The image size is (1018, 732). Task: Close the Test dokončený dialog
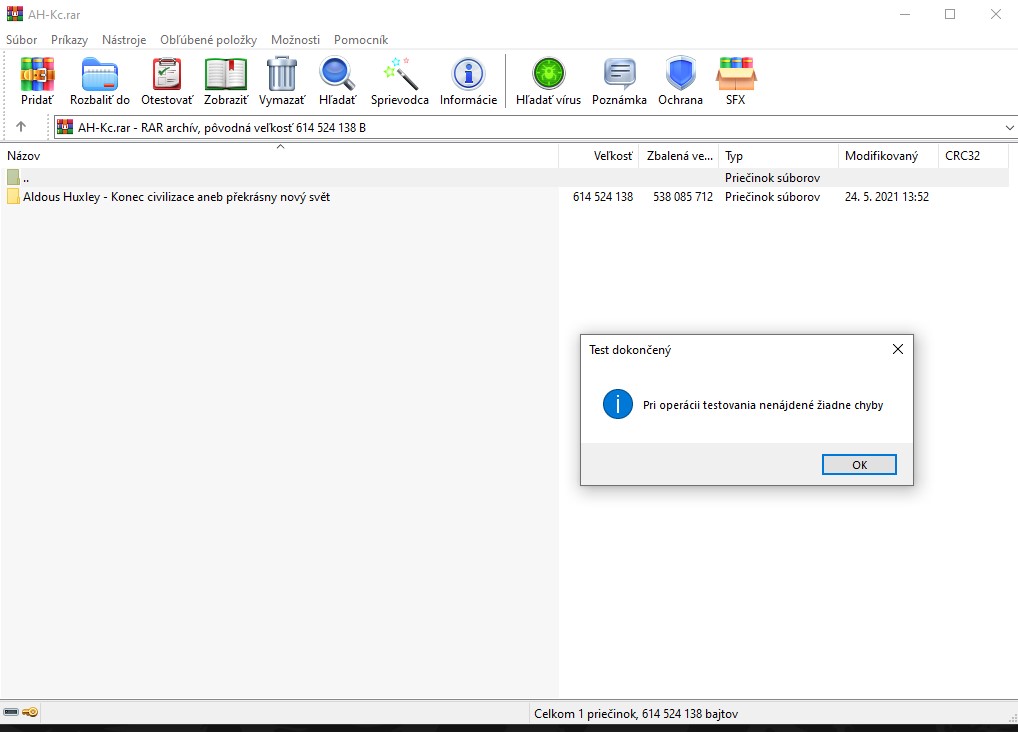coord(898,349)
